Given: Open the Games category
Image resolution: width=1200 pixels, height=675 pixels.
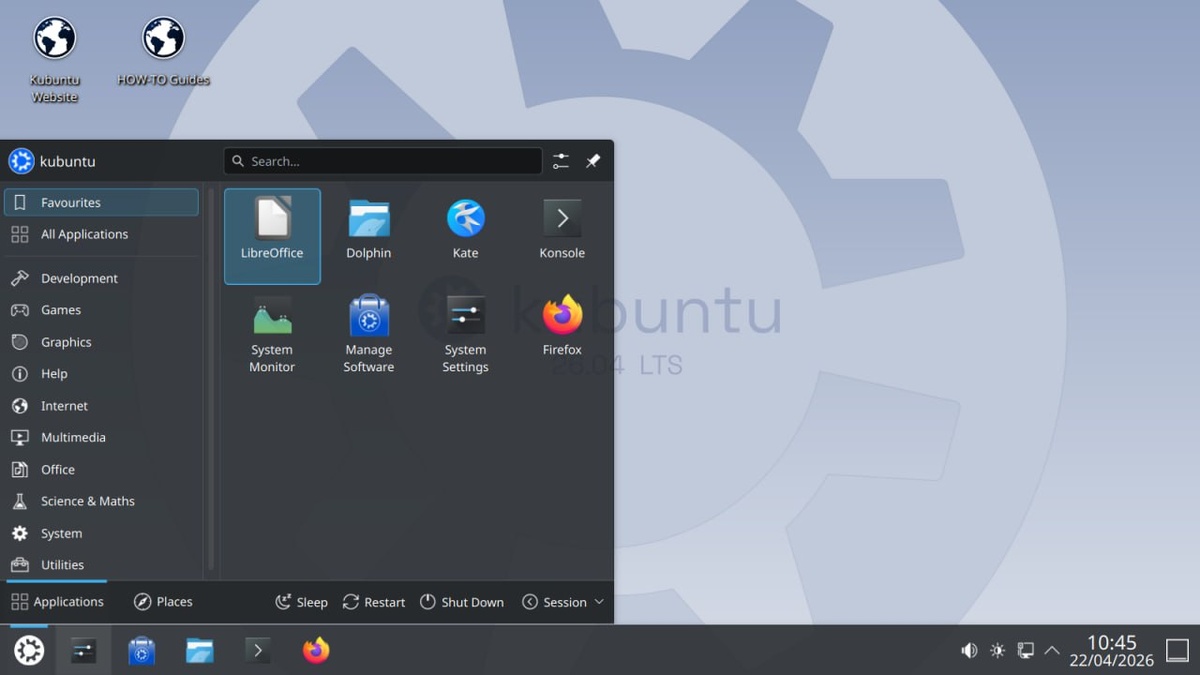Looking at the screenshot, I should (102, 310).
